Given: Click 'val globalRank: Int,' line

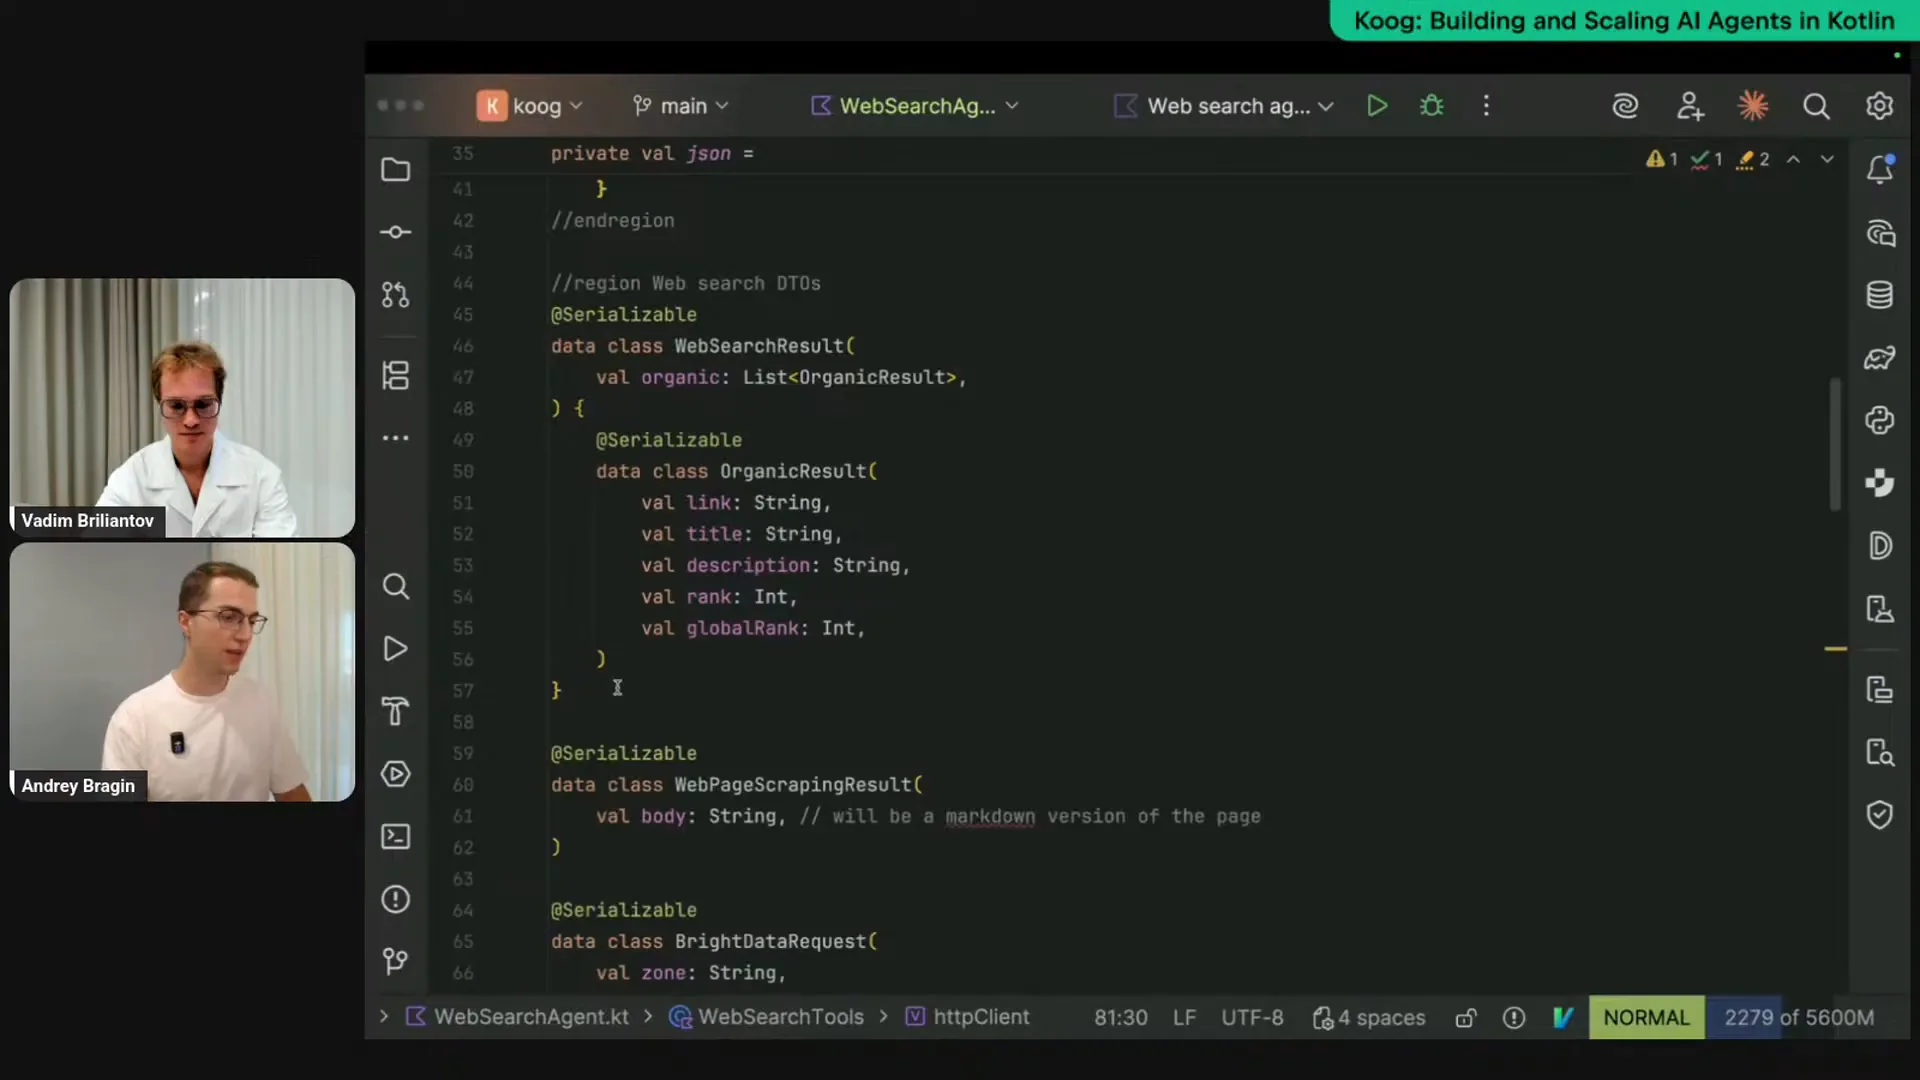Looking at the screenshot, I should pyautogui.click(x=753, y=628).
